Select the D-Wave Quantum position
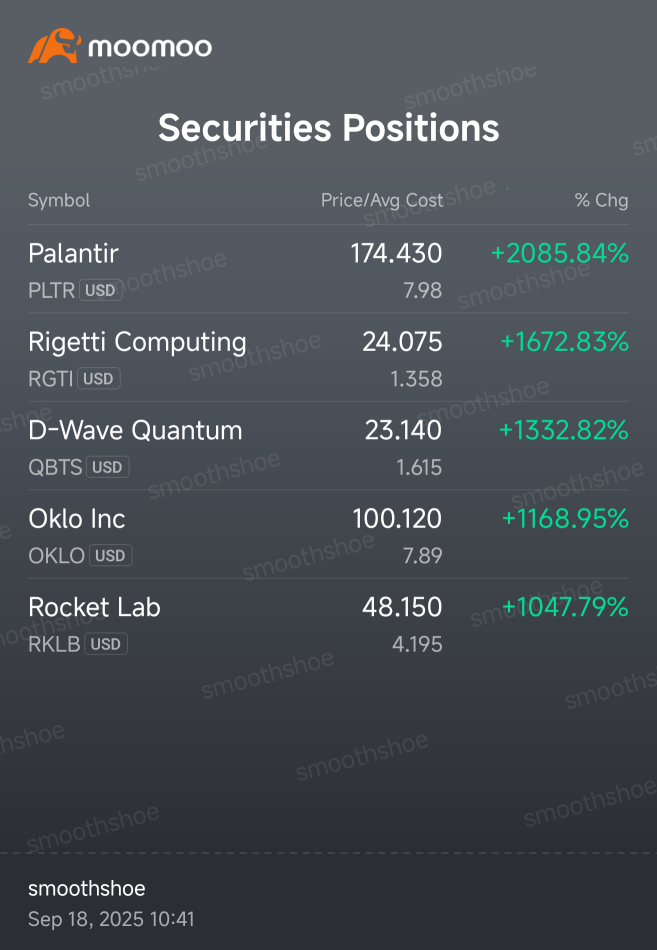Viewport: 657px width, 950px height. [x=135, y=431]
